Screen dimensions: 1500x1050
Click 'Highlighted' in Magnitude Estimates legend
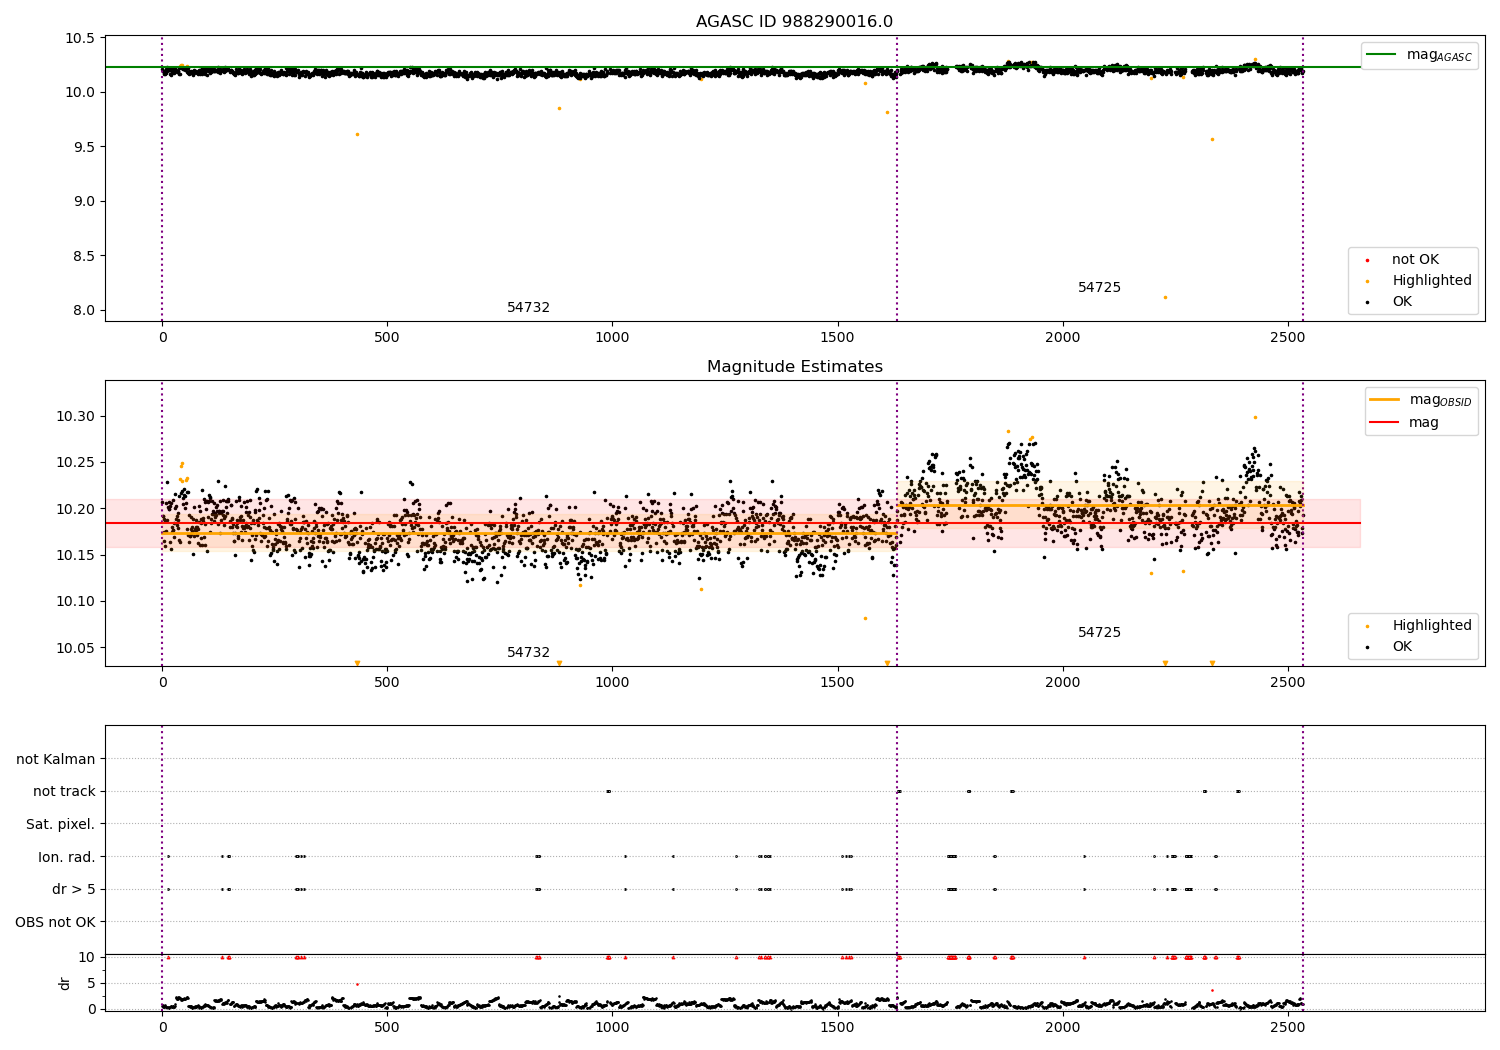pos(1432,626)
